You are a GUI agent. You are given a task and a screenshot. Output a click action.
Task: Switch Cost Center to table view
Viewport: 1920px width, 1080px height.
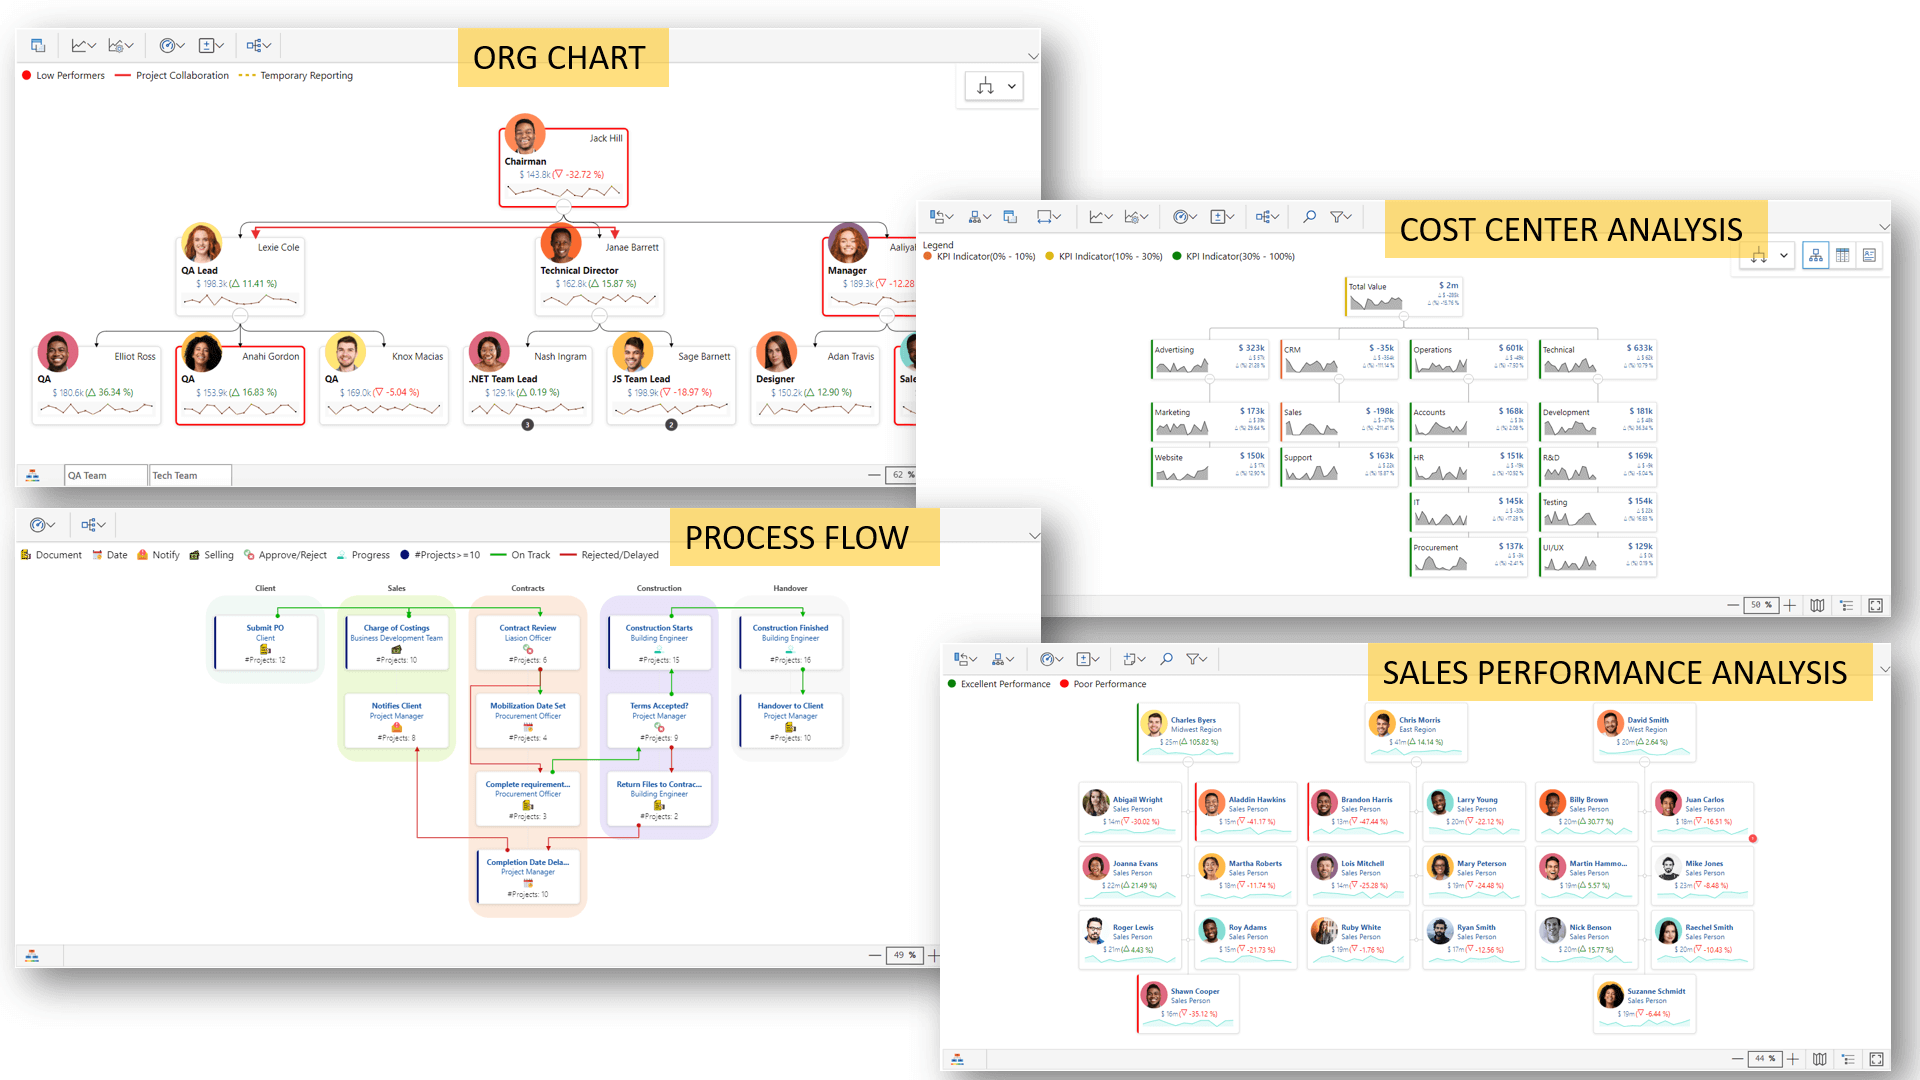pyautogui.click(x=1842, y=256)
